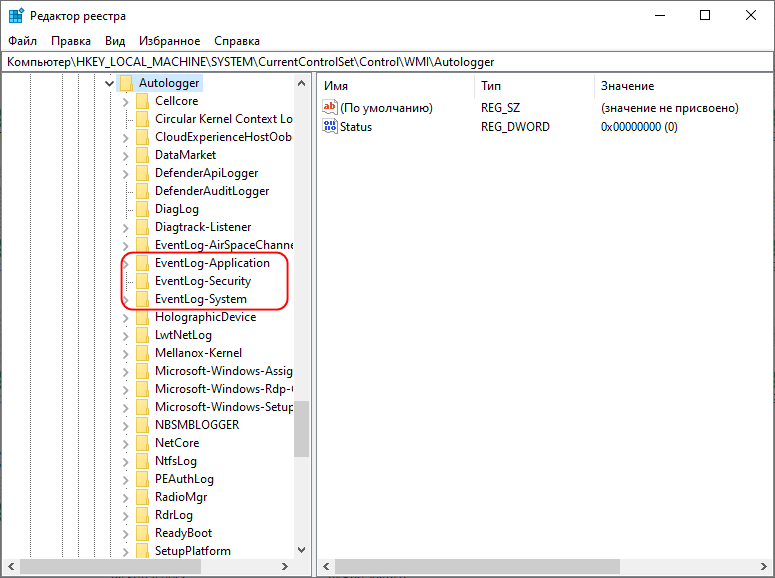
Task: Expand the DataMarket key
Action: (126, 156)
